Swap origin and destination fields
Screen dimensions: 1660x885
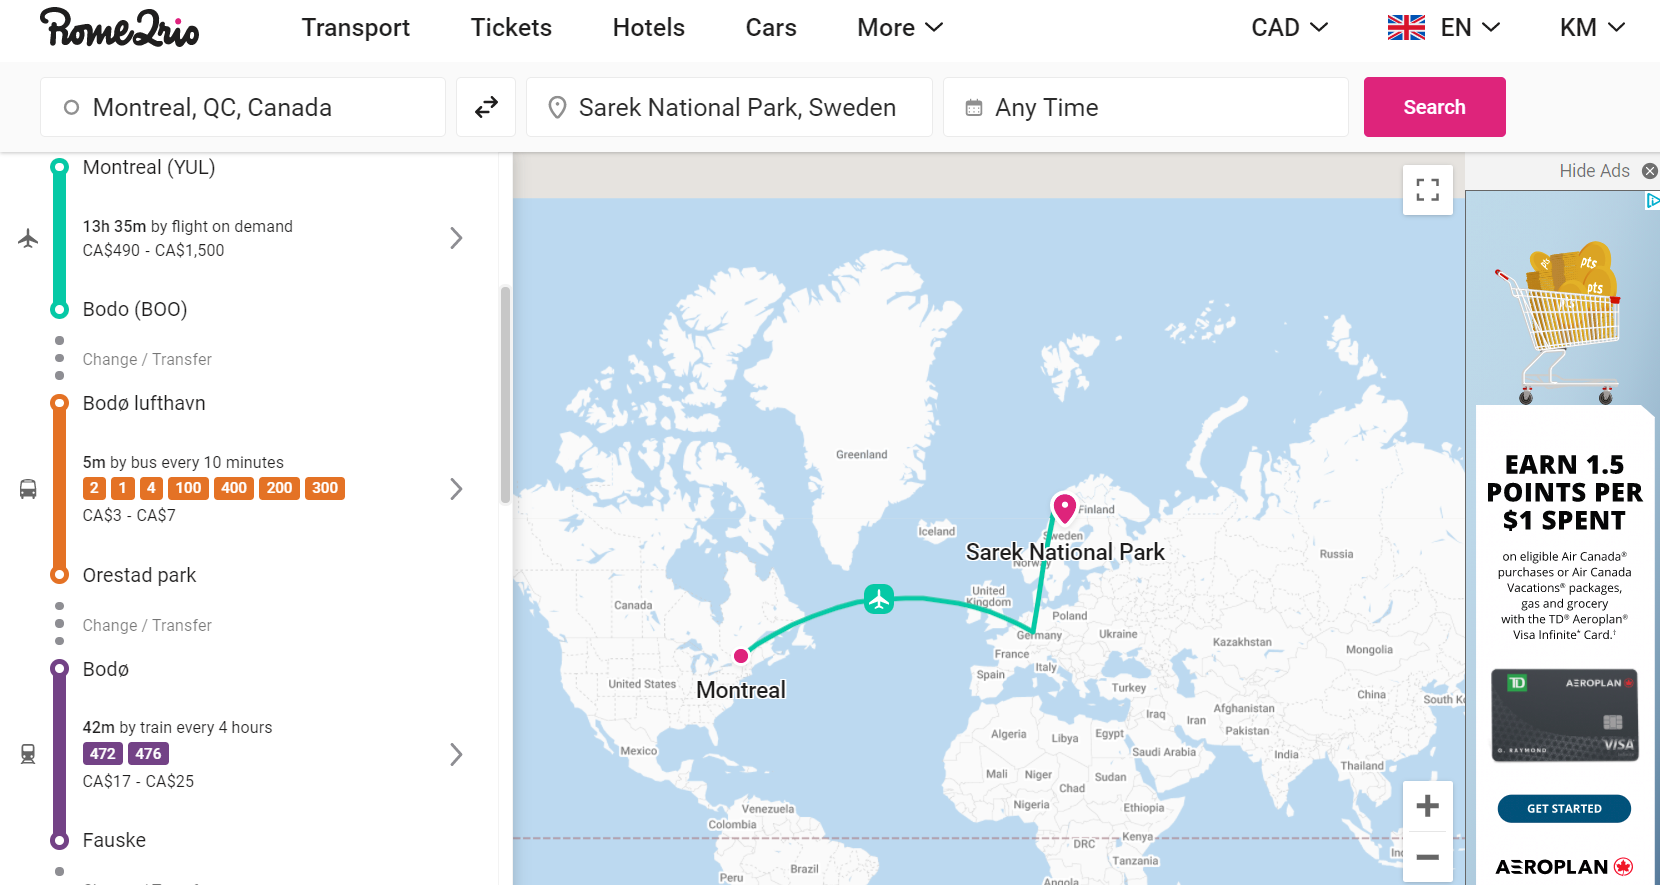(486, 107)
